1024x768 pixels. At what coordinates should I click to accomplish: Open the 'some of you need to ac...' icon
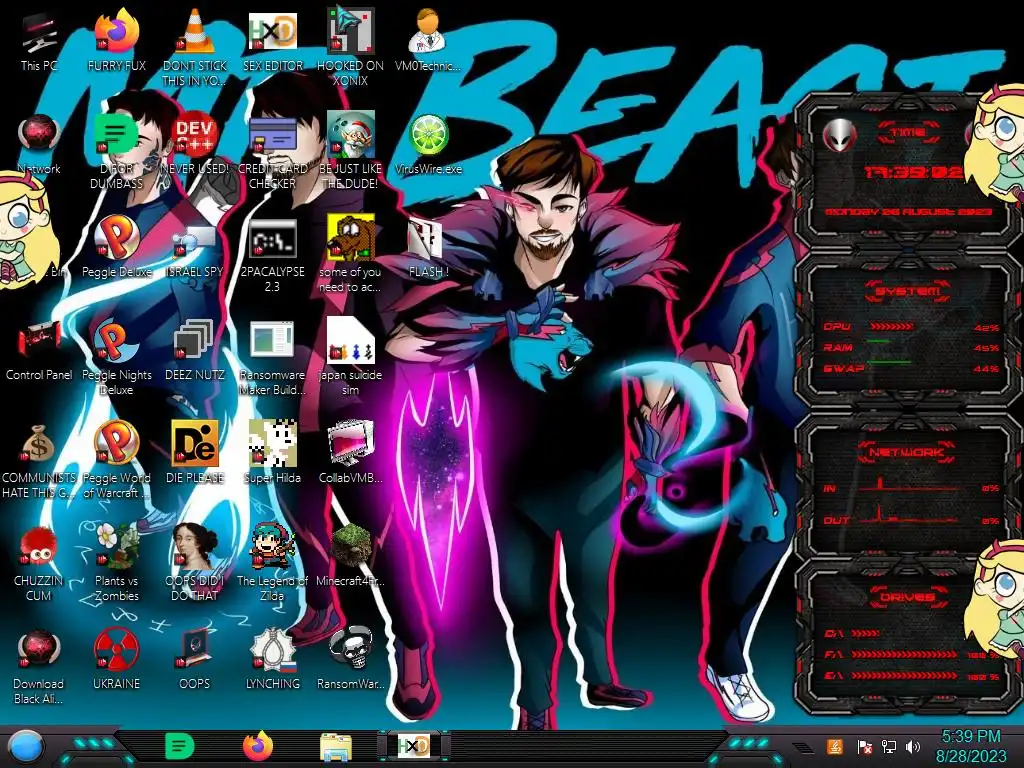[x=351, y=255]
